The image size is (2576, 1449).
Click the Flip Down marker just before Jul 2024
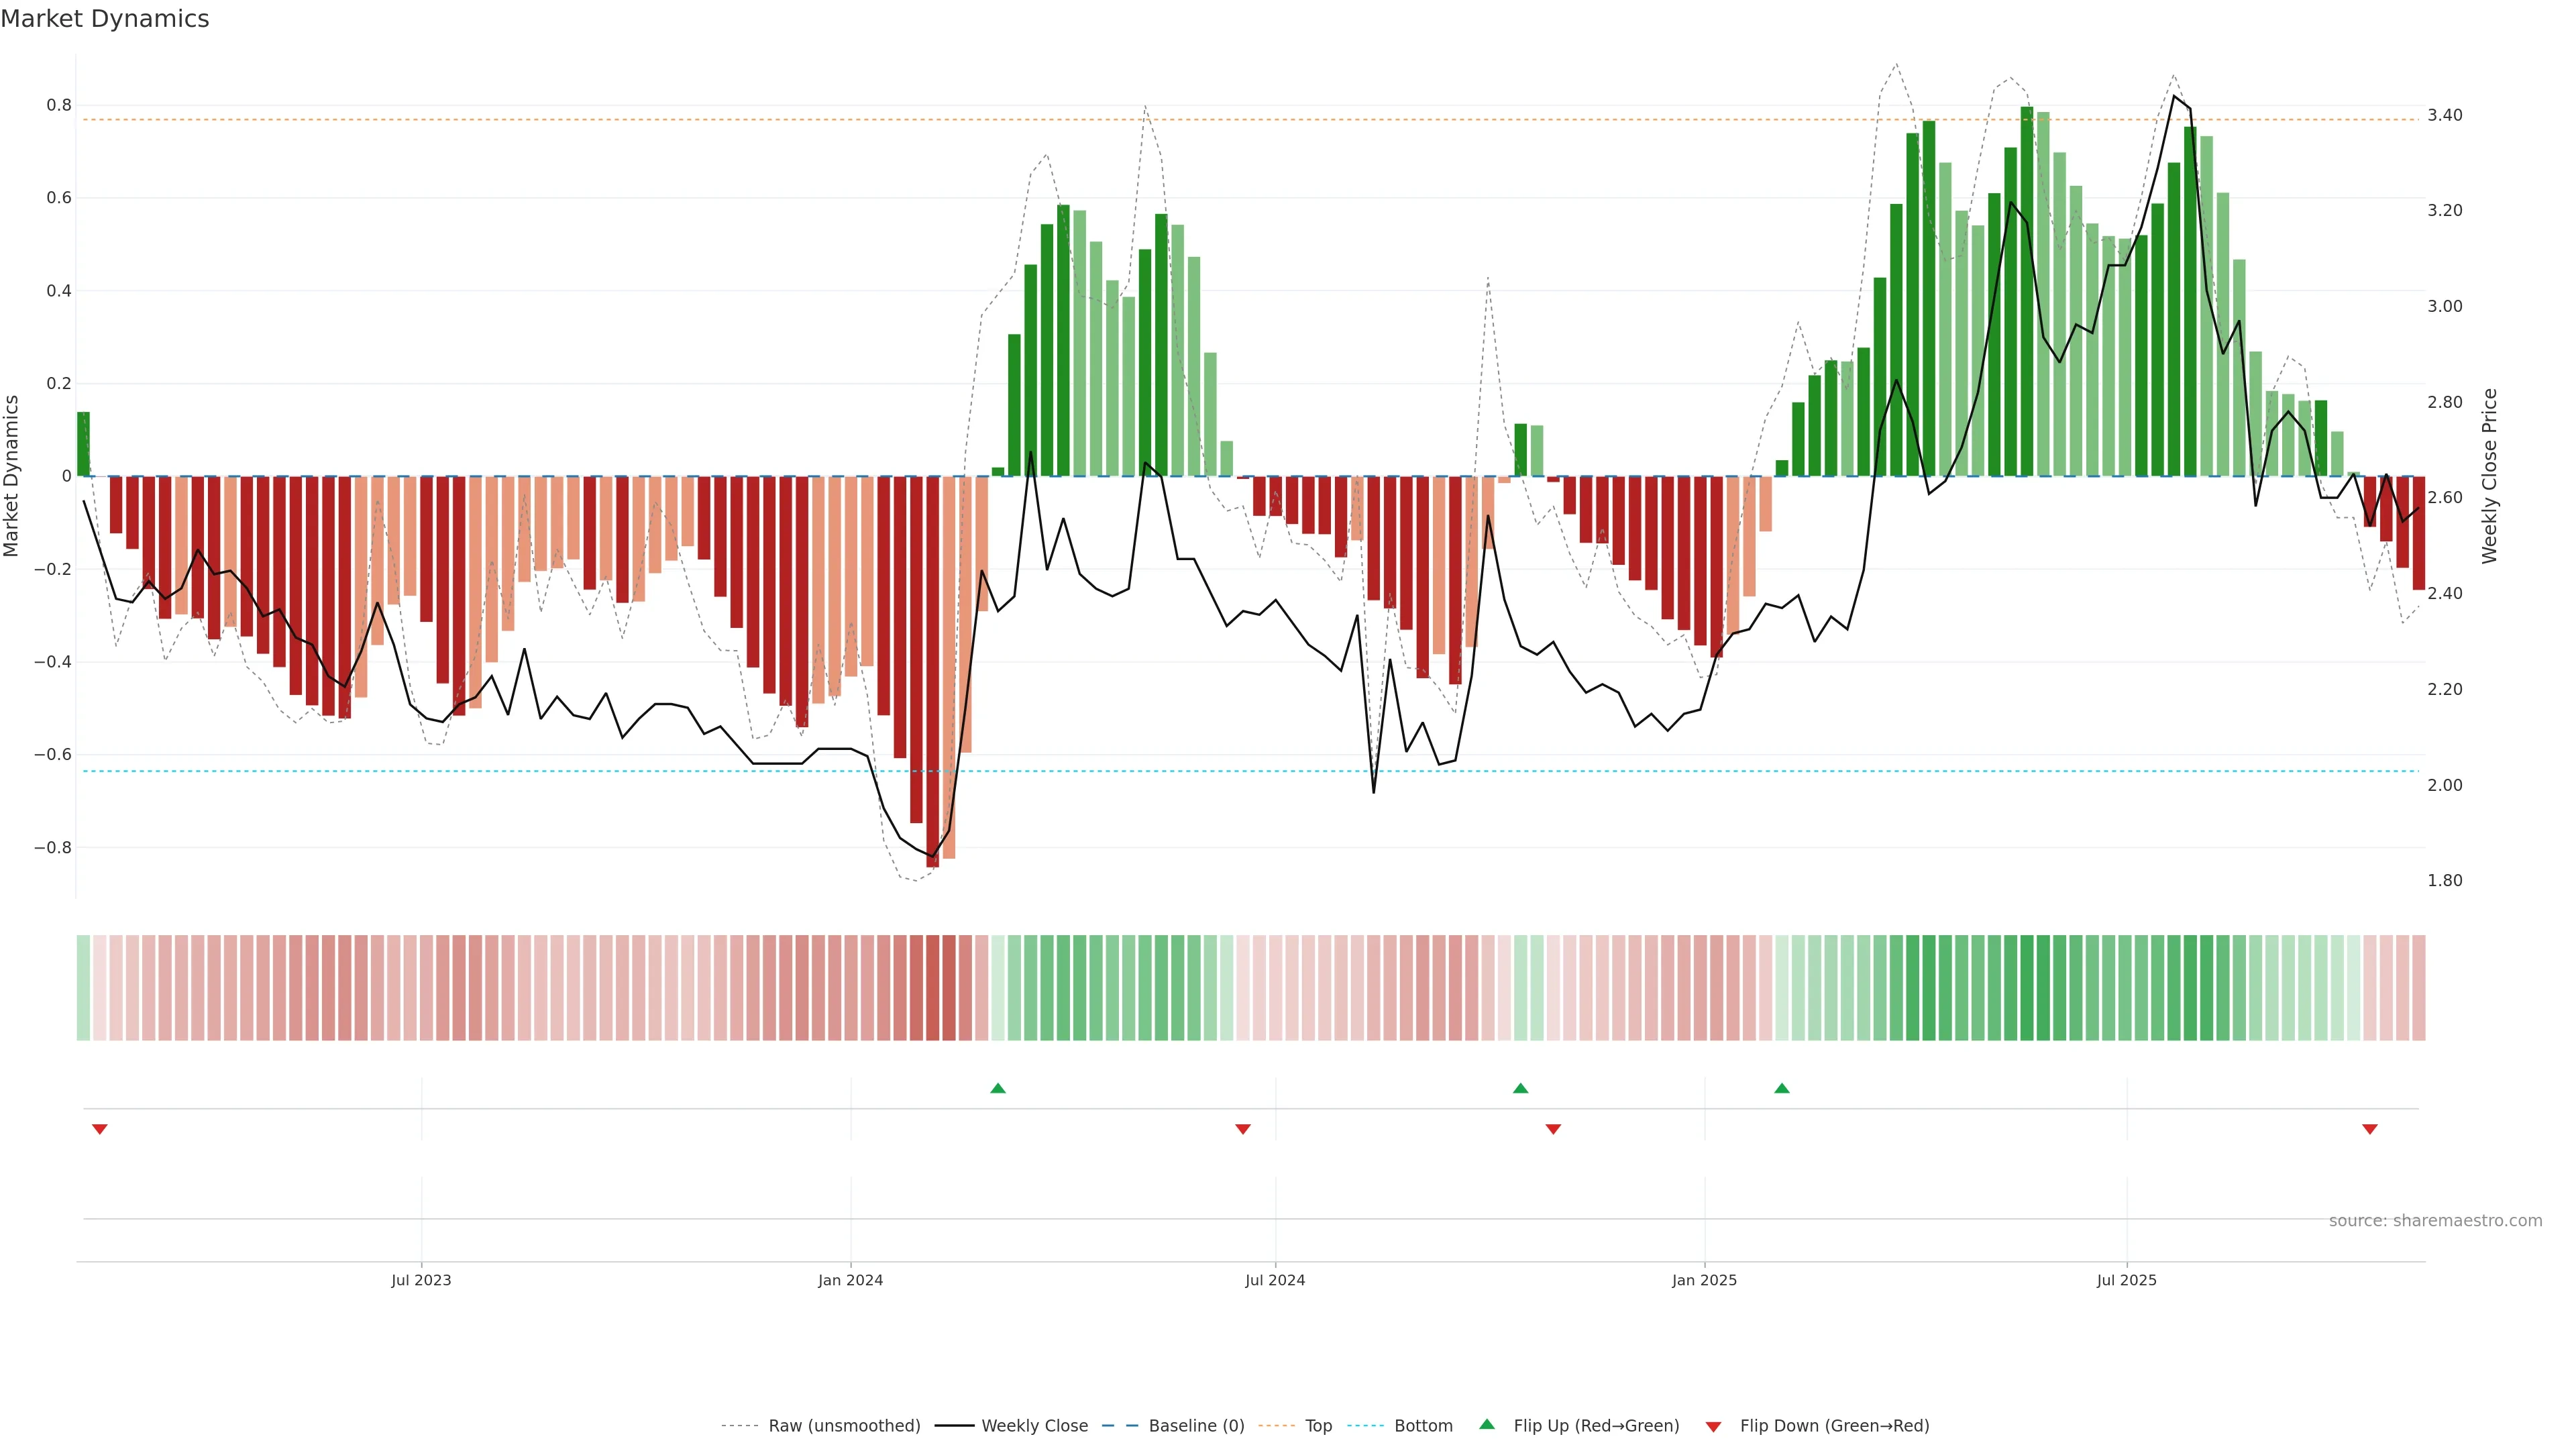coord(1242,1129)
